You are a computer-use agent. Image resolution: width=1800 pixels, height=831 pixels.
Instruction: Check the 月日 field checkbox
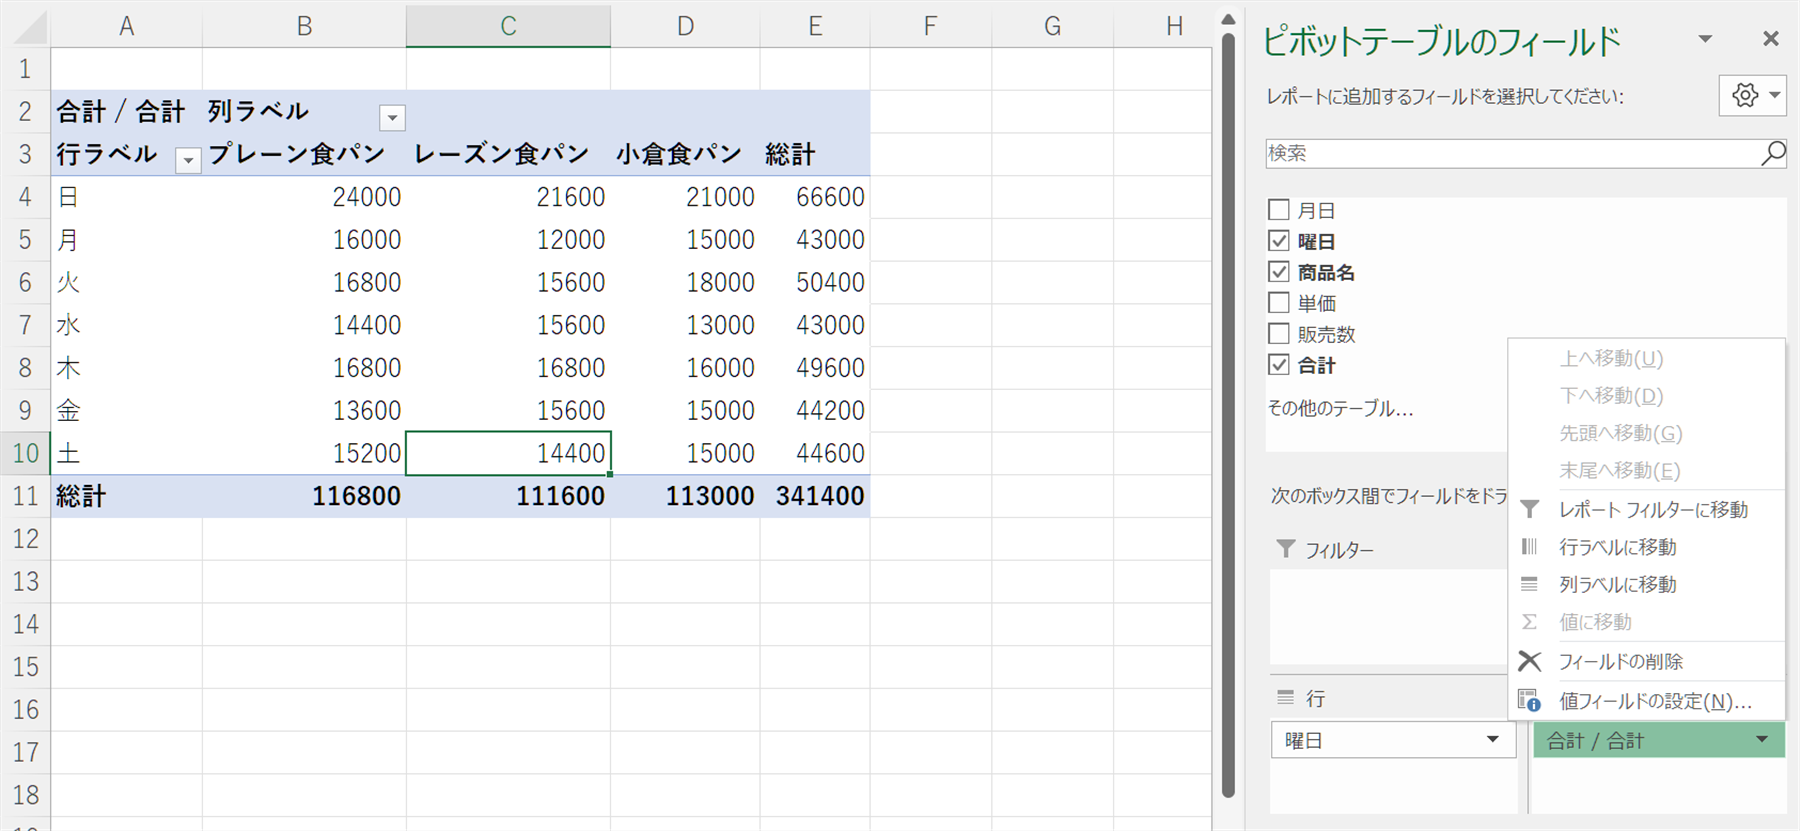point(1279,210)
